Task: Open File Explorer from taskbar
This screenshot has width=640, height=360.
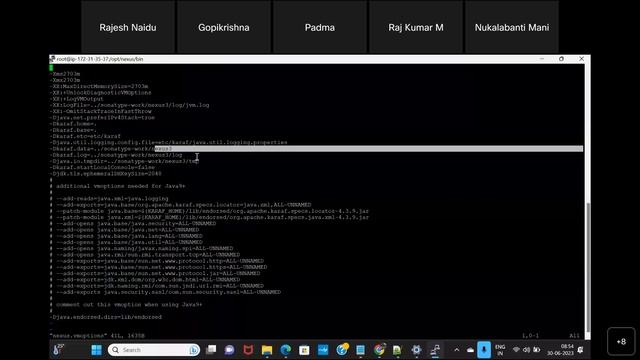Action: tap(267, 350)
